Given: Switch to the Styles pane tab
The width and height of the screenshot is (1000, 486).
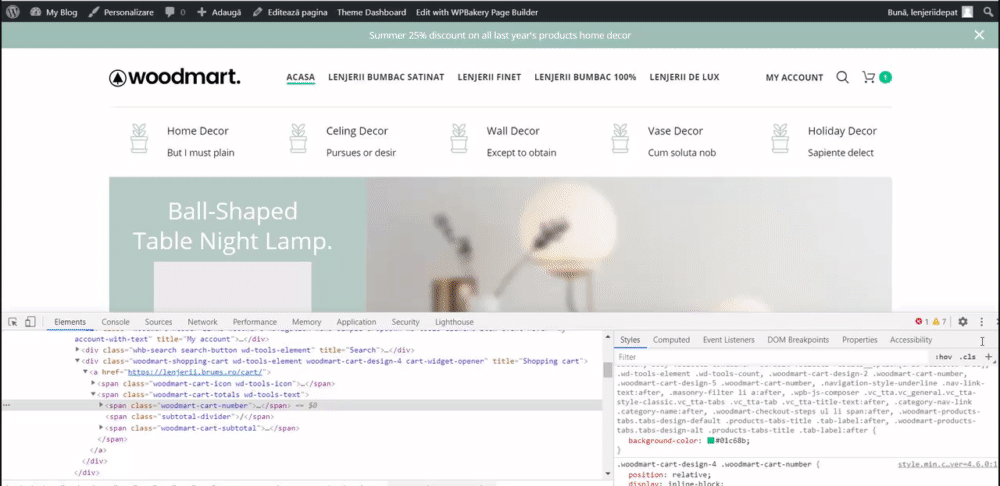Looking at the screenshot, I should pos(630,340).
